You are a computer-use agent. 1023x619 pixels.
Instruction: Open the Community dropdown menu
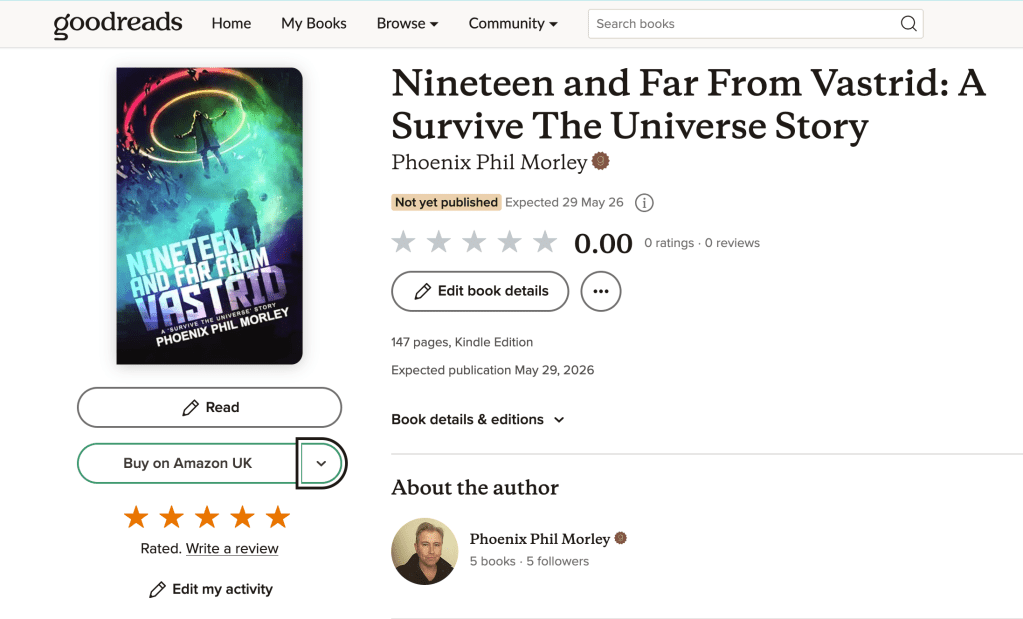513,23
